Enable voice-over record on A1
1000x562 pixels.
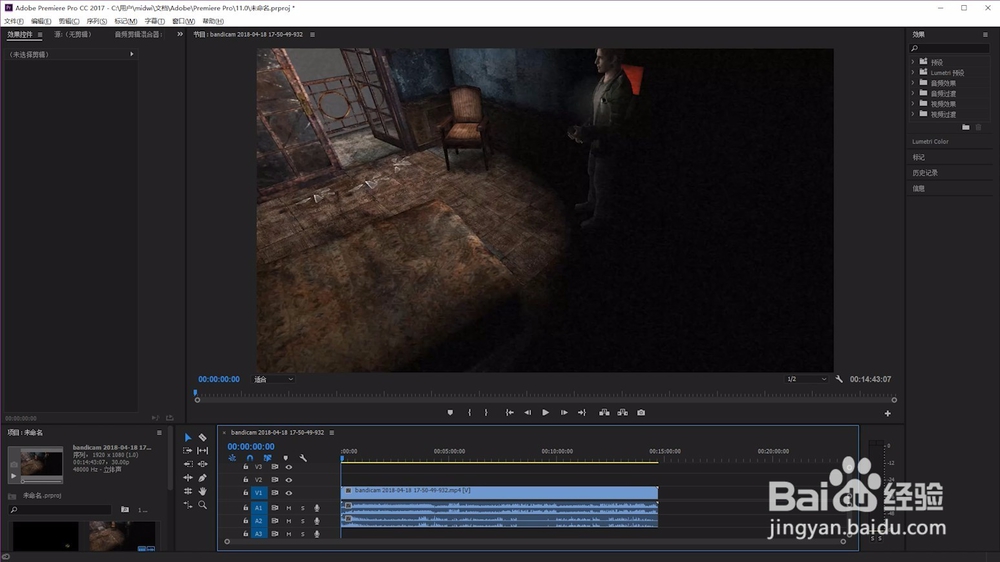click(316, 508)
